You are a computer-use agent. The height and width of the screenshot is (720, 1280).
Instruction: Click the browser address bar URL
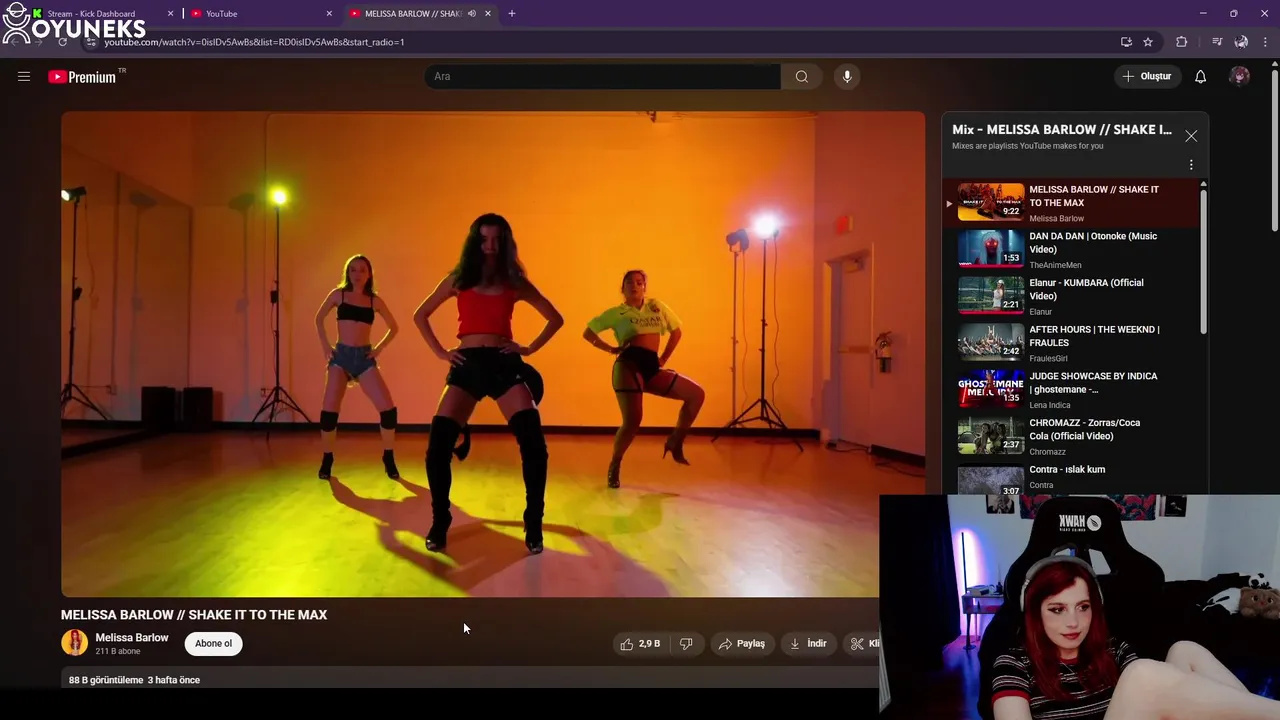click(254, 42)
